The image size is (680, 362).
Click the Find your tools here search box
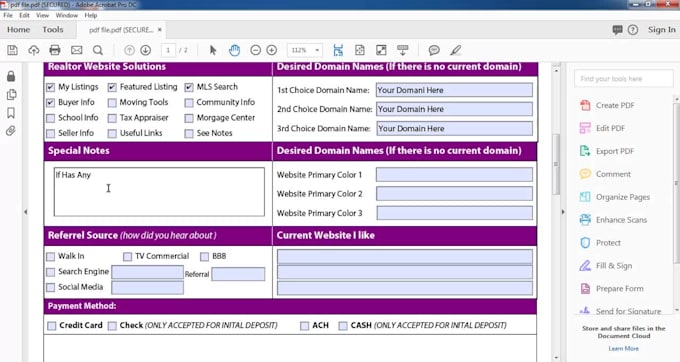pyautogui.click(x=624, y=79)
